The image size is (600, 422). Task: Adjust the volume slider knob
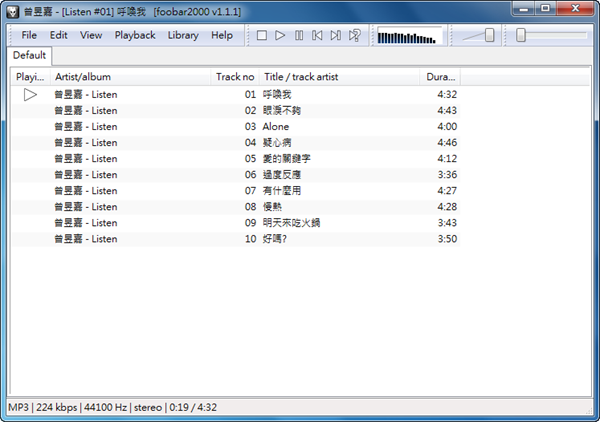coord(489,35)
